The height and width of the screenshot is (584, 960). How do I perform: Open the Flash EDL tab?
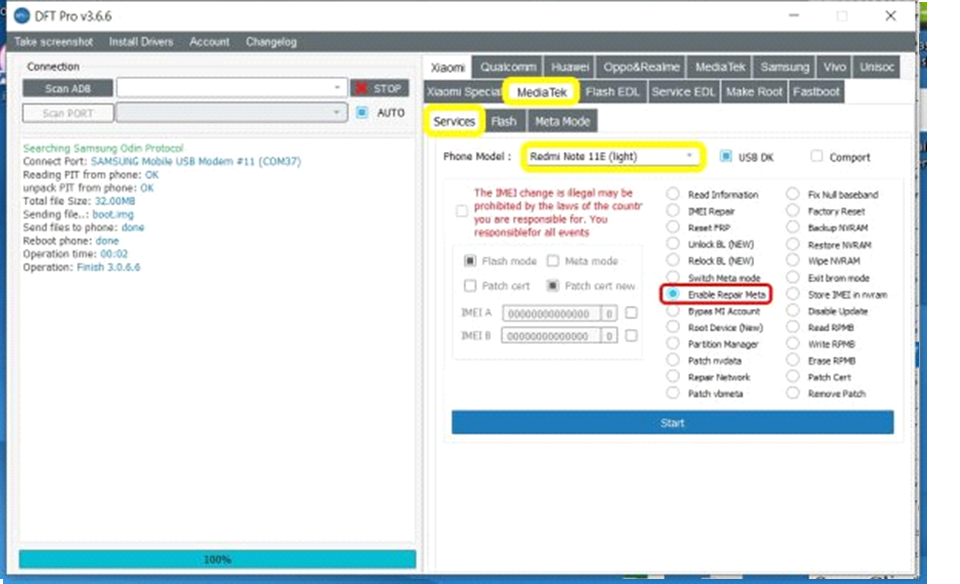tap(612, 92)
